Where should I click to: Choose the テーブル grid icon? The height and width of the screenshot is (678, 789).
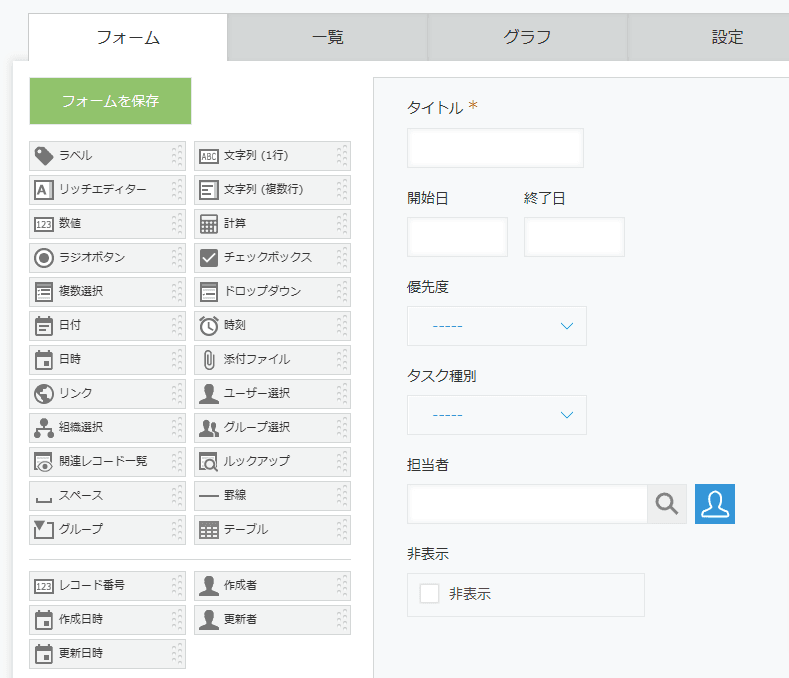click(209, 530)
